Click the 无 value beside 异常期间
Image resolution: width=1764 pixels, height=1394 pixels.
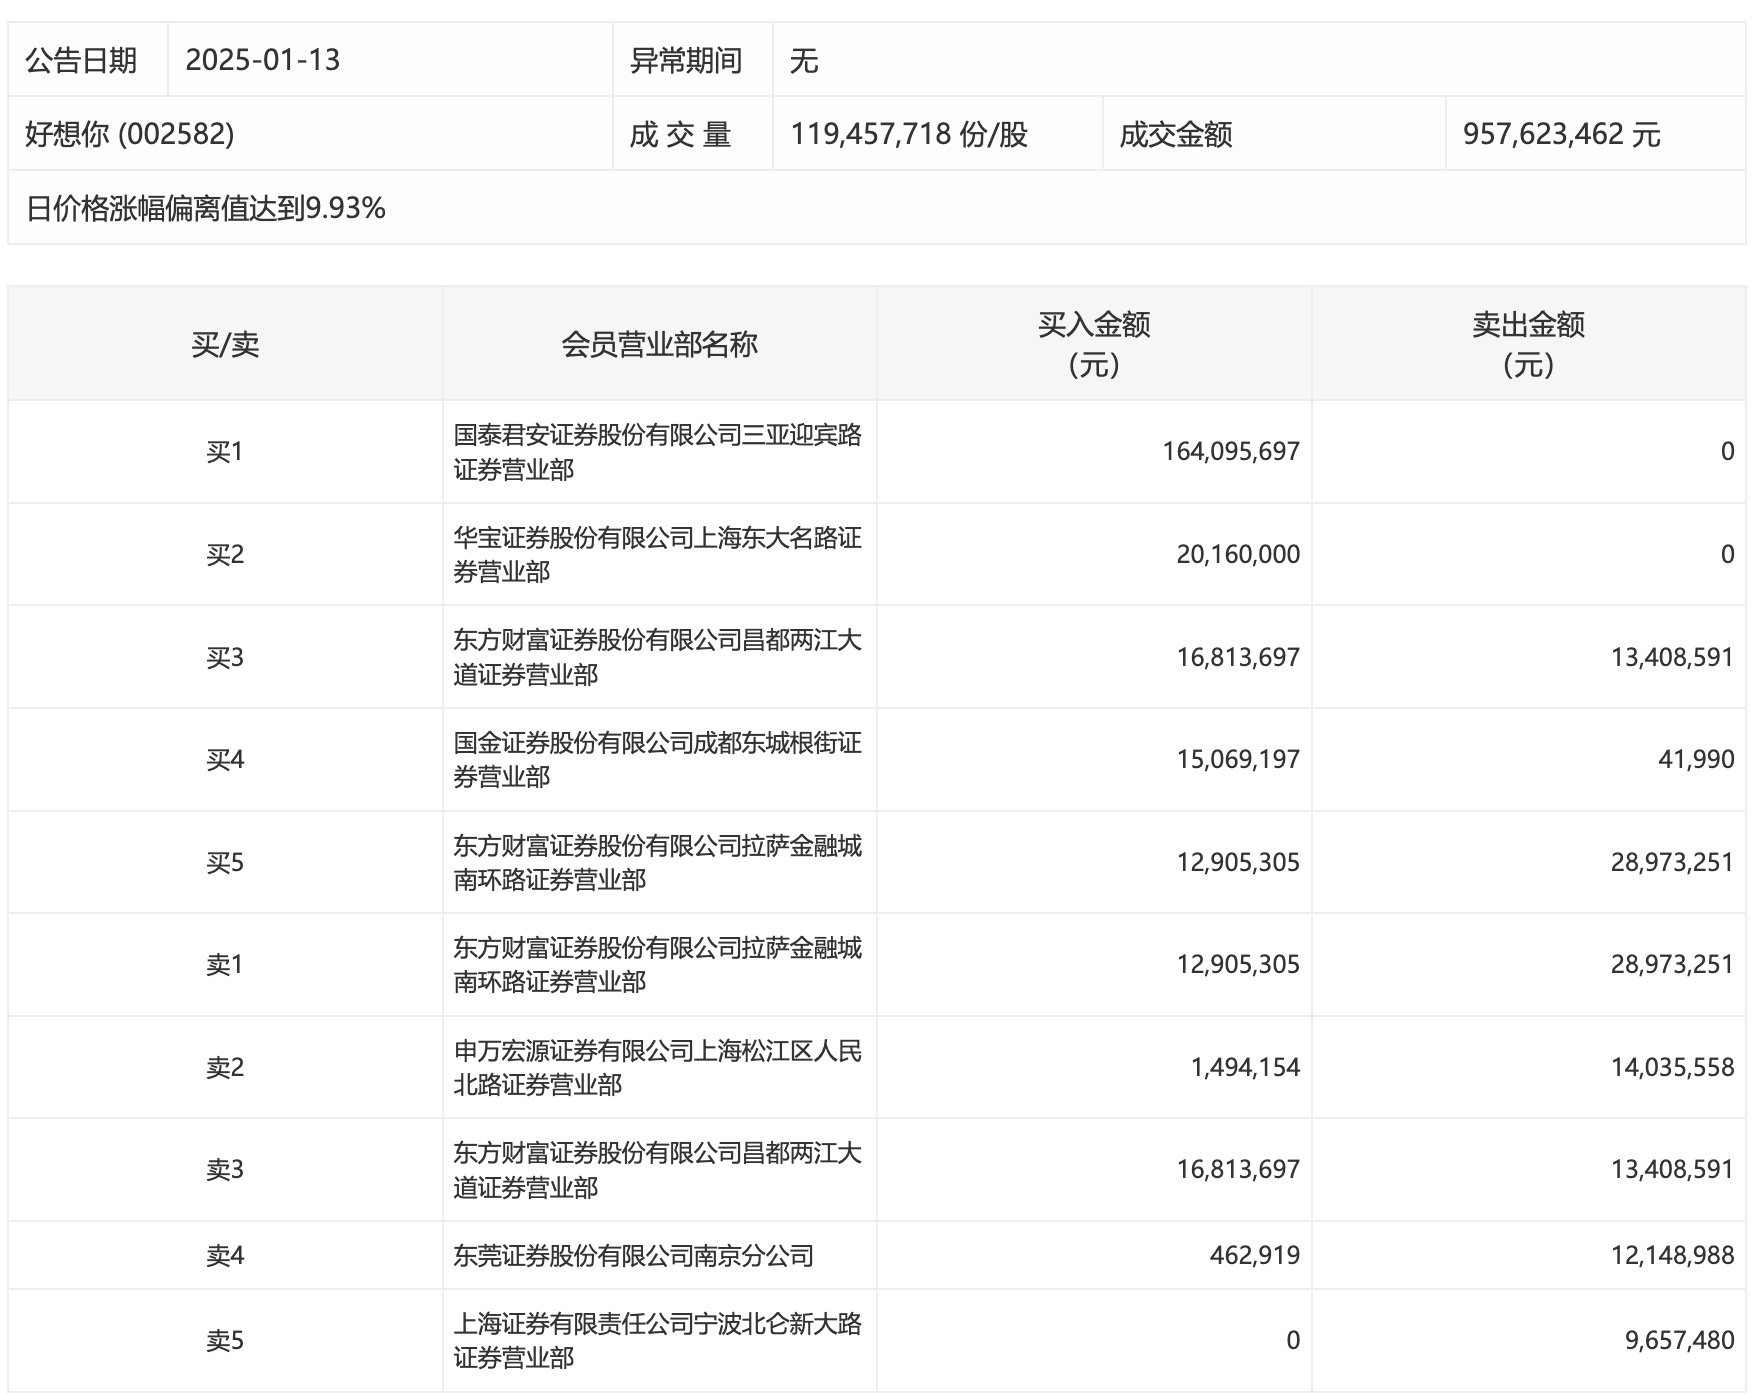pyautogui.click(x=804, y=61)
